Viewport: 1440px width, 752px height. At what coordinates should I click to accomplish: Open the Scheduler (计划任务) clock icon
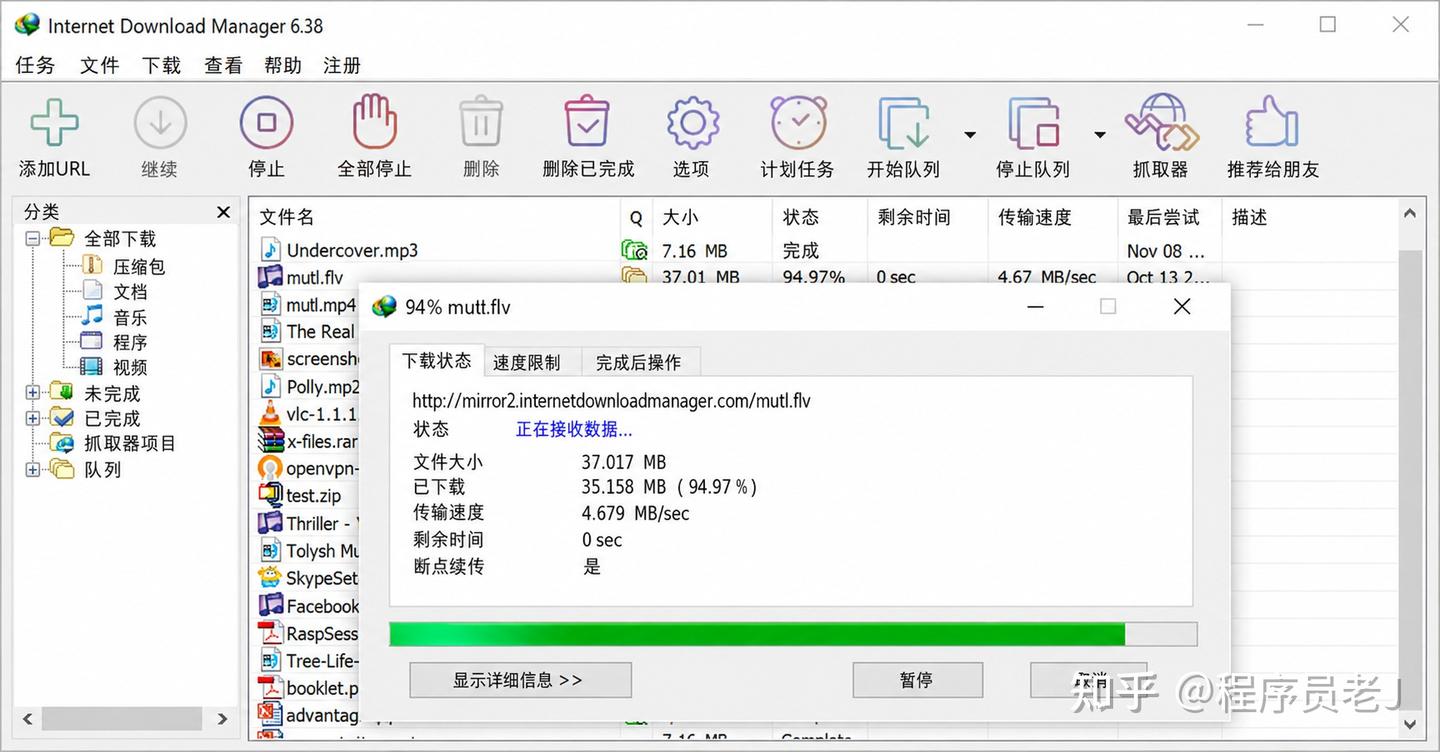[798, 123]
